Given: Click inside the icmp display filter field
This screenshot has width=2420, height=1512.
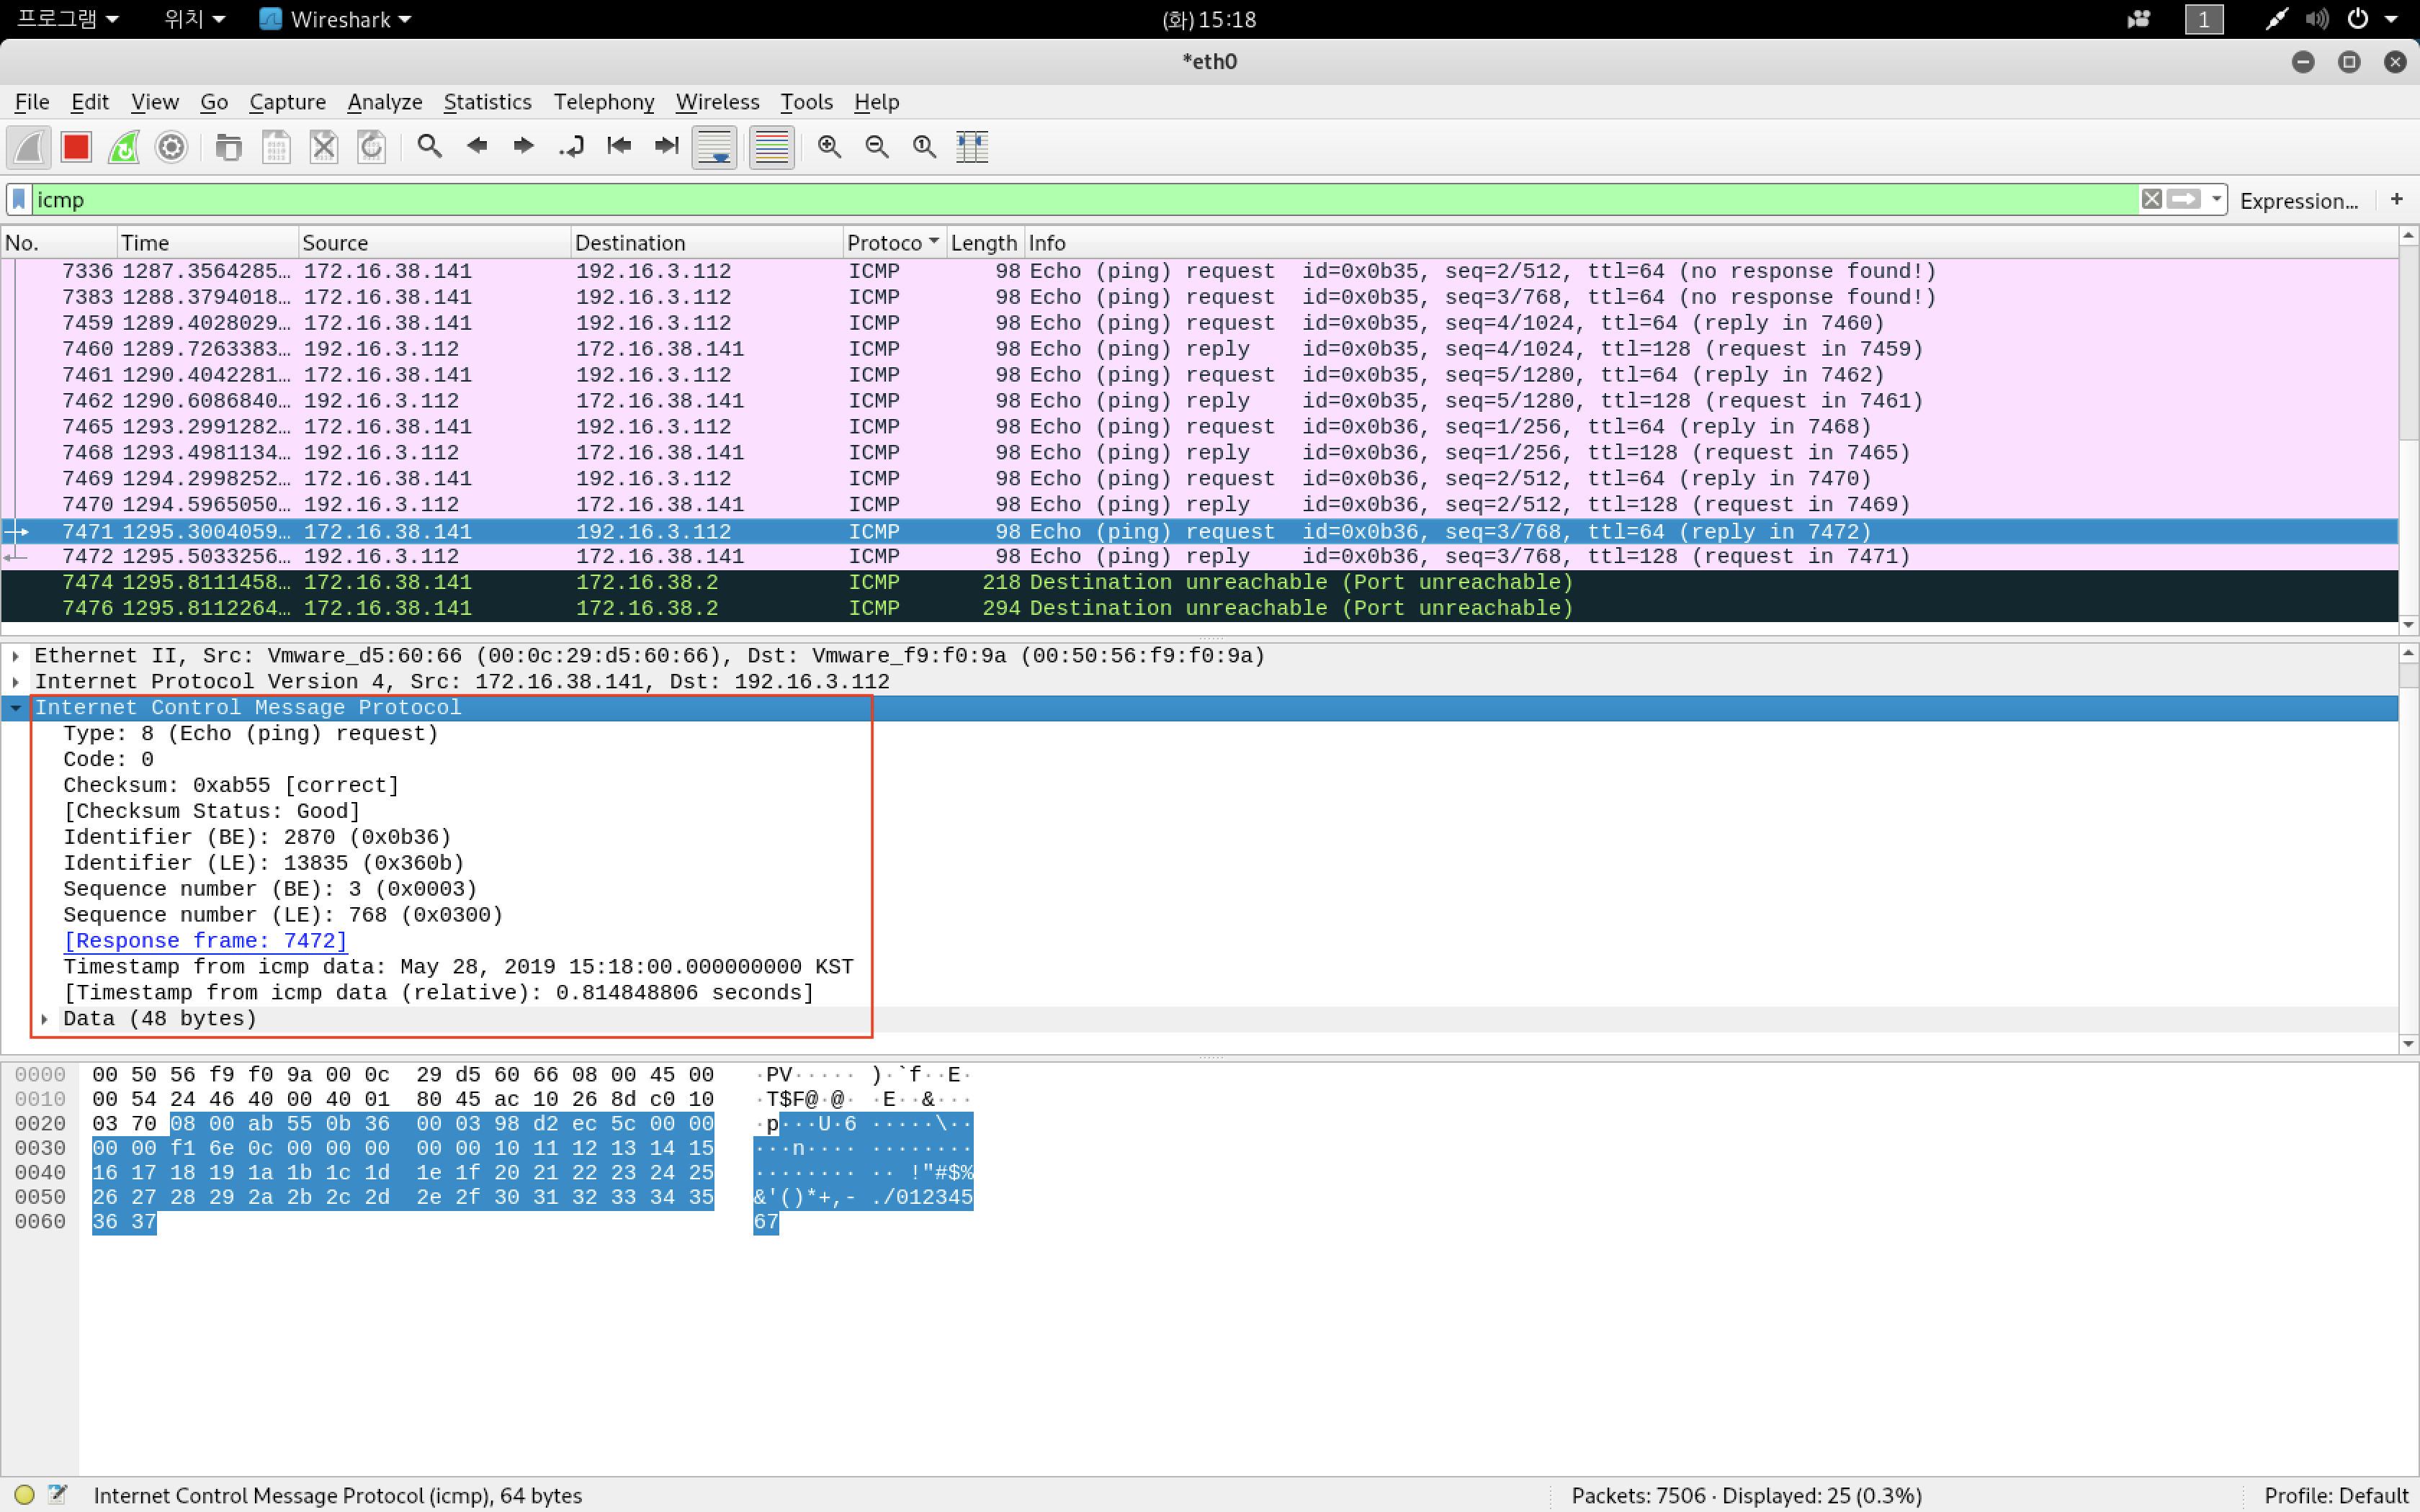Looking at the screenshot, I should [1000, 199].
